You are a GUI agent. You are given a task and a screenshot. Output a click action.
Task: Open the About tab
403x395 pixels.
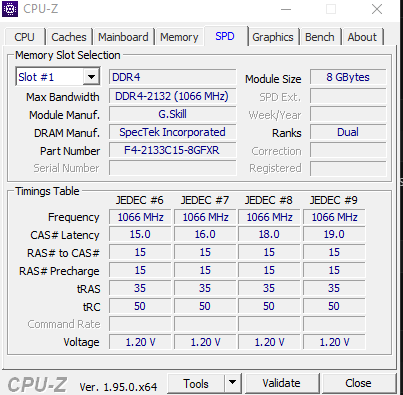point(362,37)
